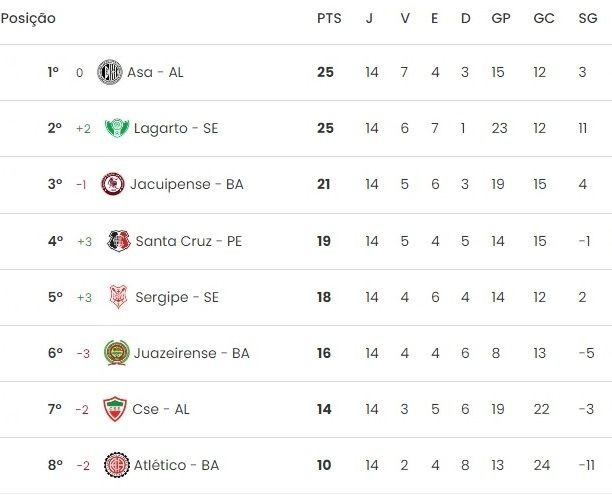This screenshot has height=495, width=612.
Task: Click Asa's 25 points value
Action: click(x=326, y=72)
